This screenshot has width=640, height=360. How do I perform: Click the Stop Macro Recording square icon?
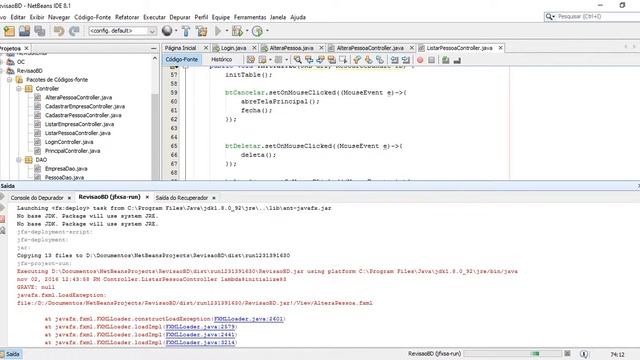pyautogui.click(x=431, y=60)
